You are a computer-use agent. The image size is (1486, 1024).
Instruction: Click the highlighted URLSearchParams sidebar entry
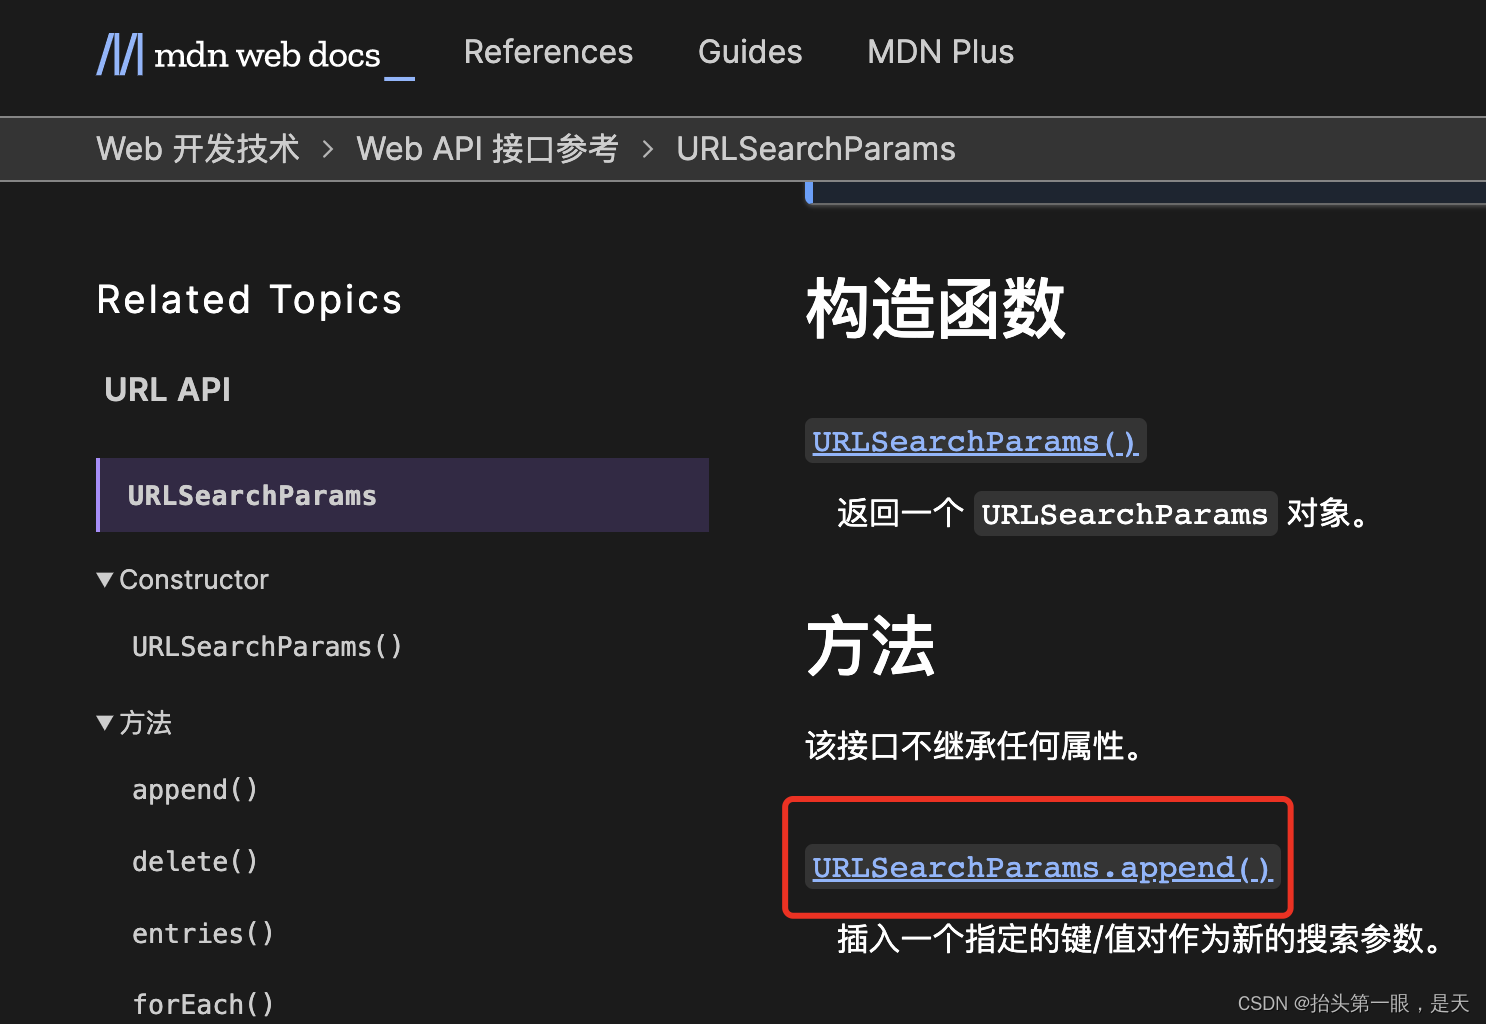(252, 494)
